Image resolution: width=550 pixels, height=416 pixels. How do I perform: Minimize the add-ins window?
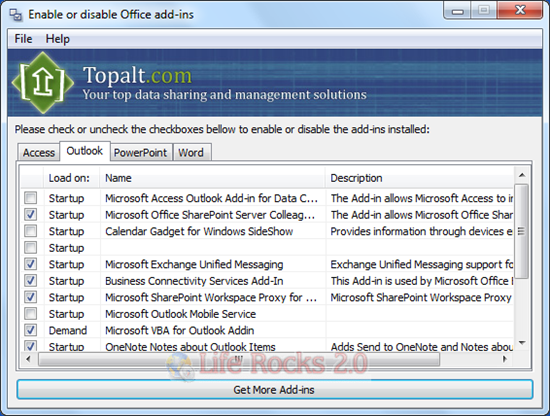457,11
